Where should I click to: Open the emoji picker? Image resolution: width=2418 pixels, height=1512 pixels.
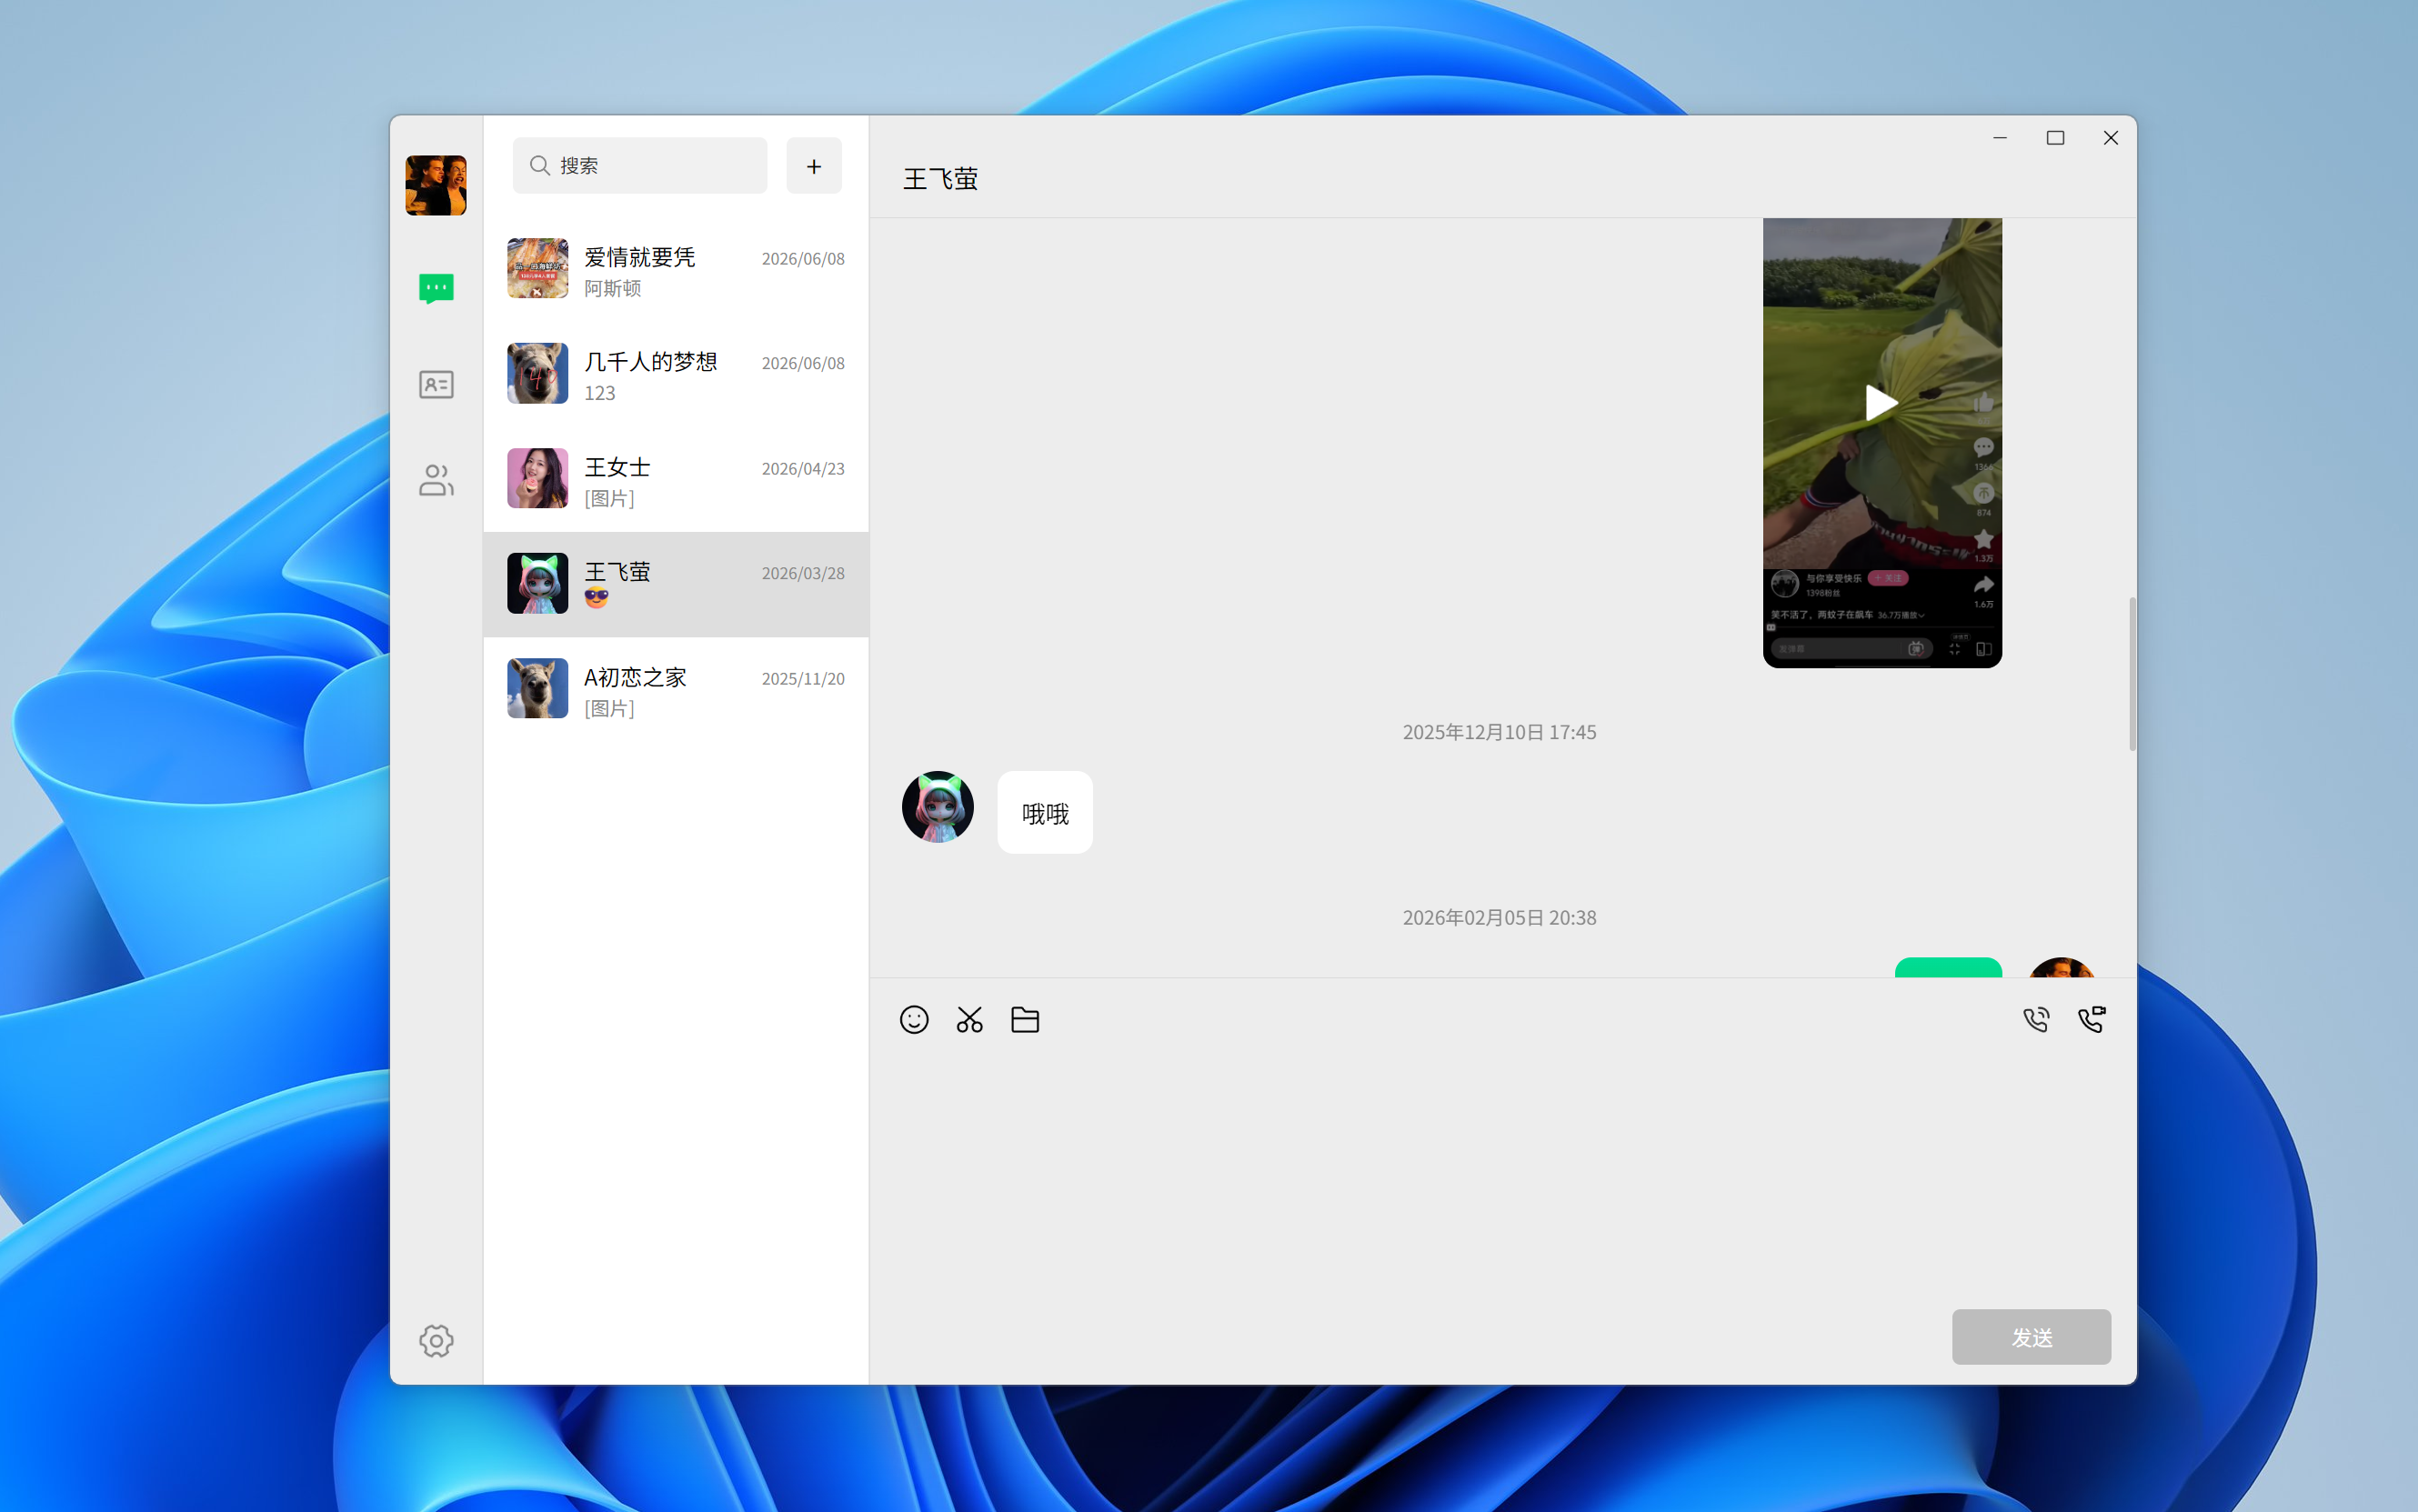[914, 1019]
